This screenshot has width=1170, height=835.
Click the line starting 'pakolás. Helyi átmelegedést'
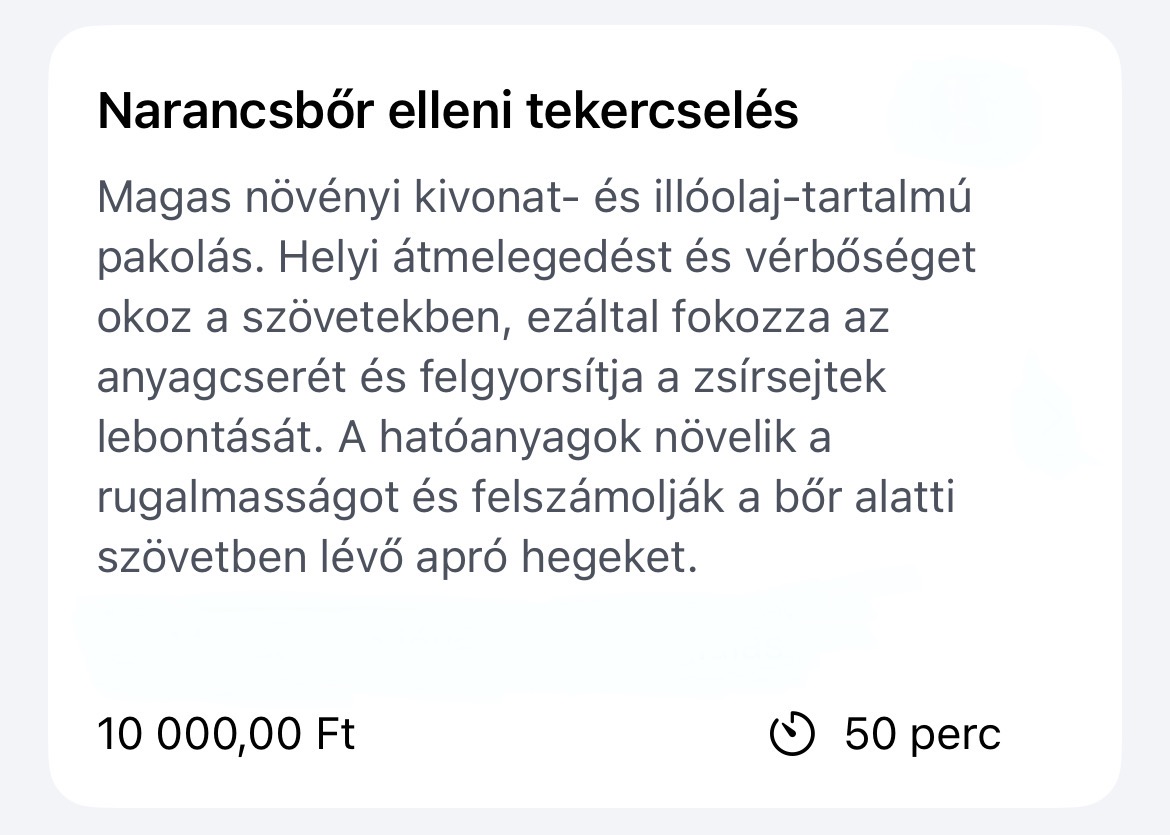click(536, 258)
